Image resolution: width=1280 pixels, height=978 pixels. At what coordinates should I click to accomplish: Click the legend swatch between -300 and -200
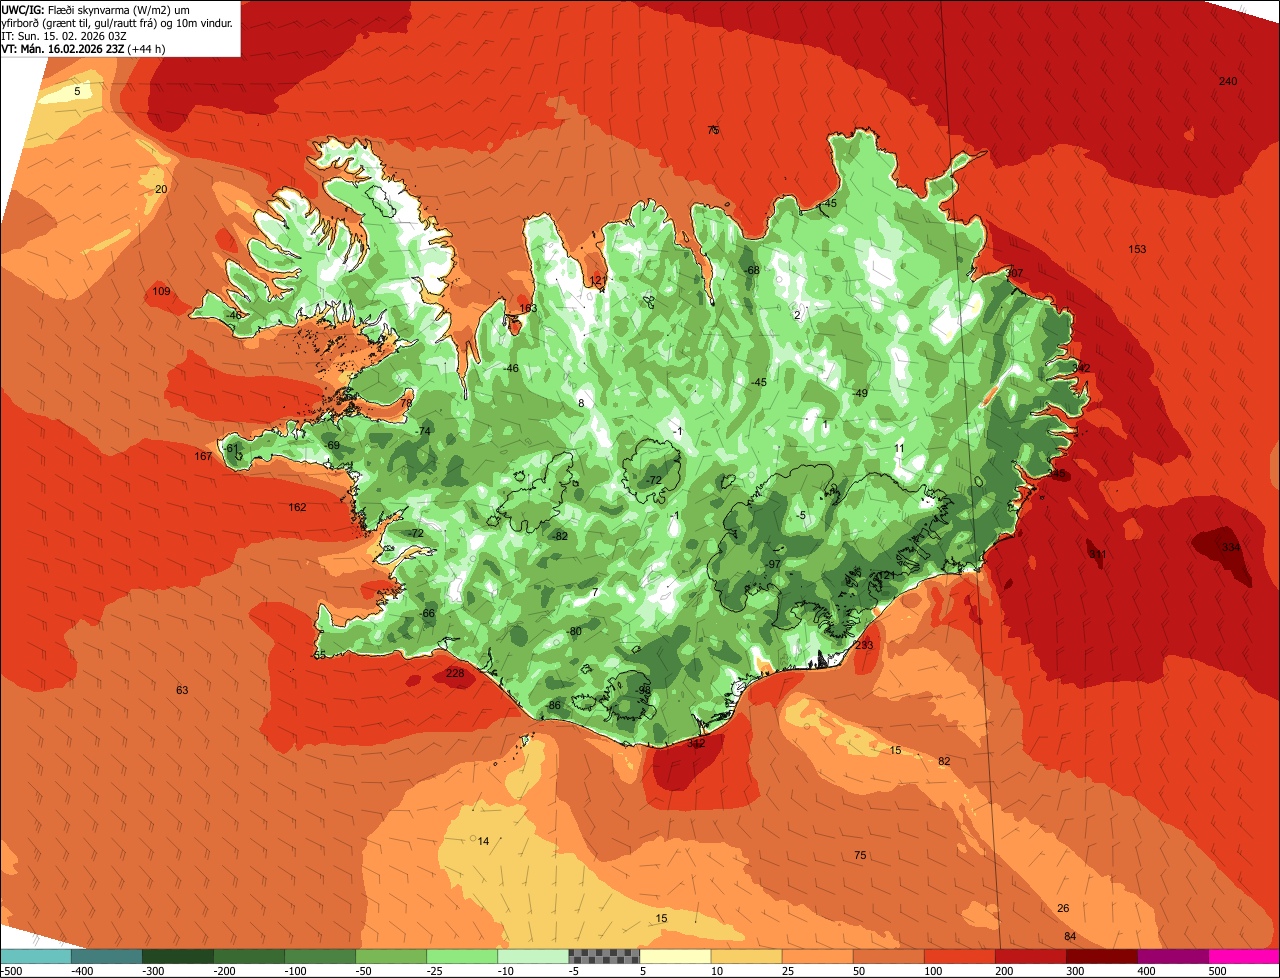[178, 956]
